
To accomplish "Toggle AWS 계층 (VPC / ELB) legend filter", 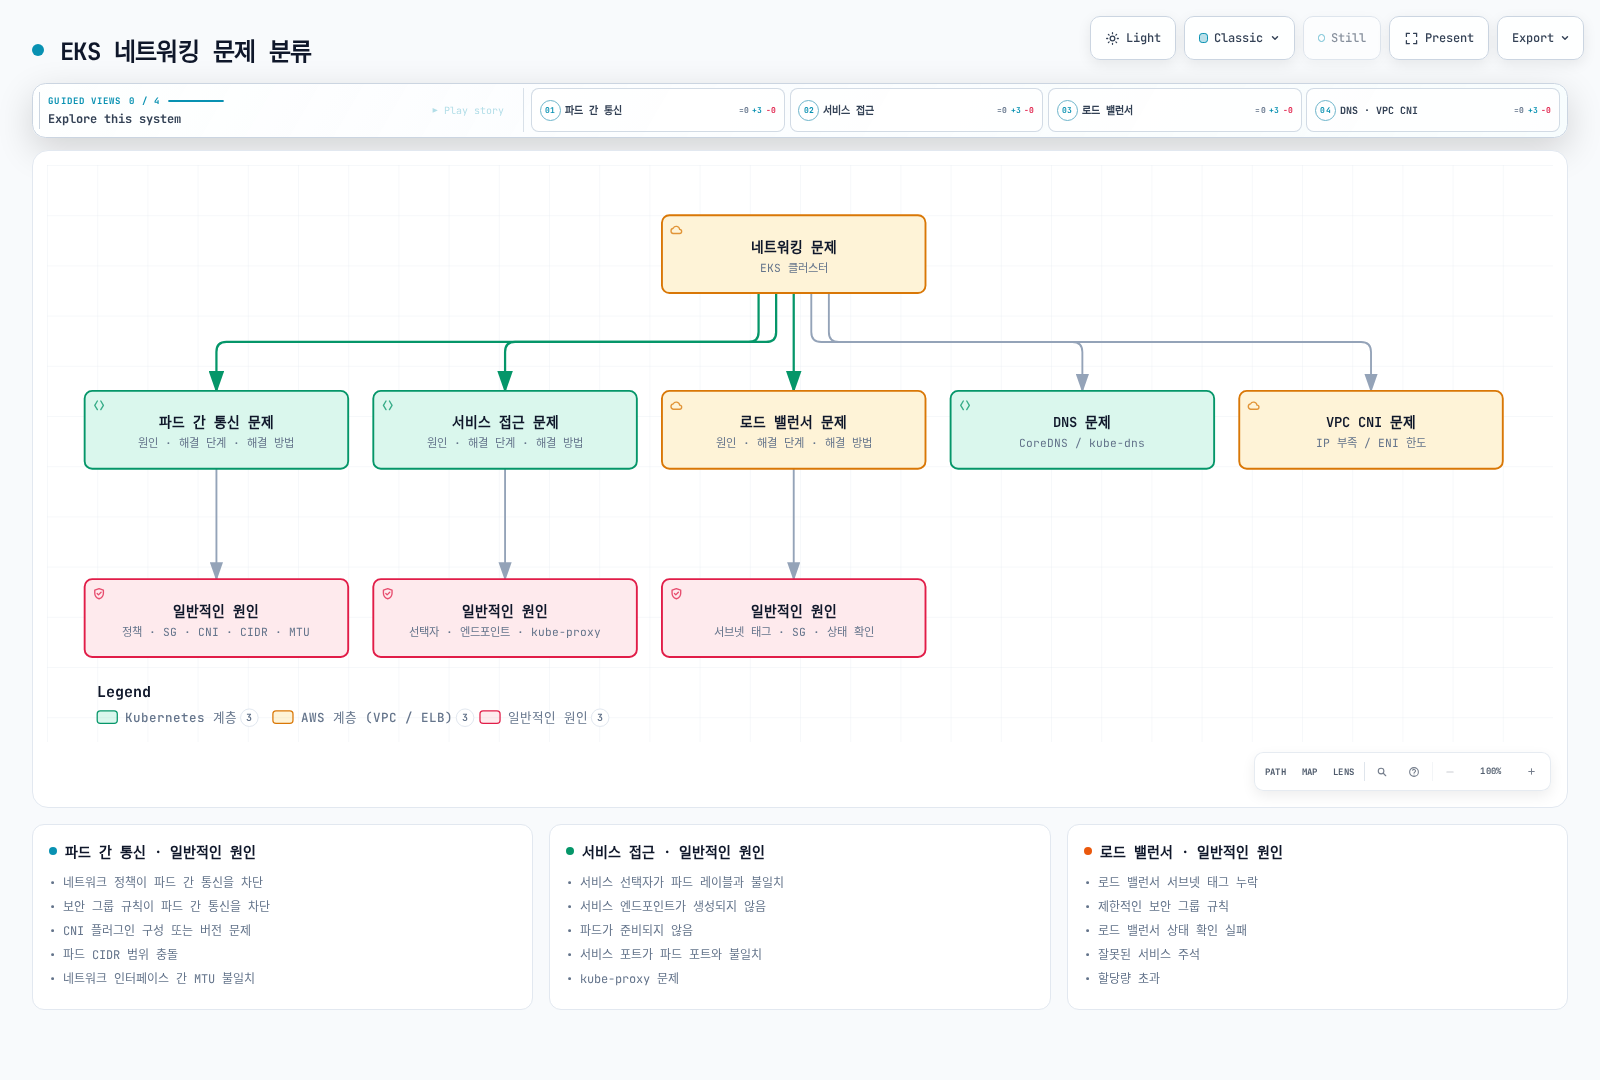I will pos(372,718).
